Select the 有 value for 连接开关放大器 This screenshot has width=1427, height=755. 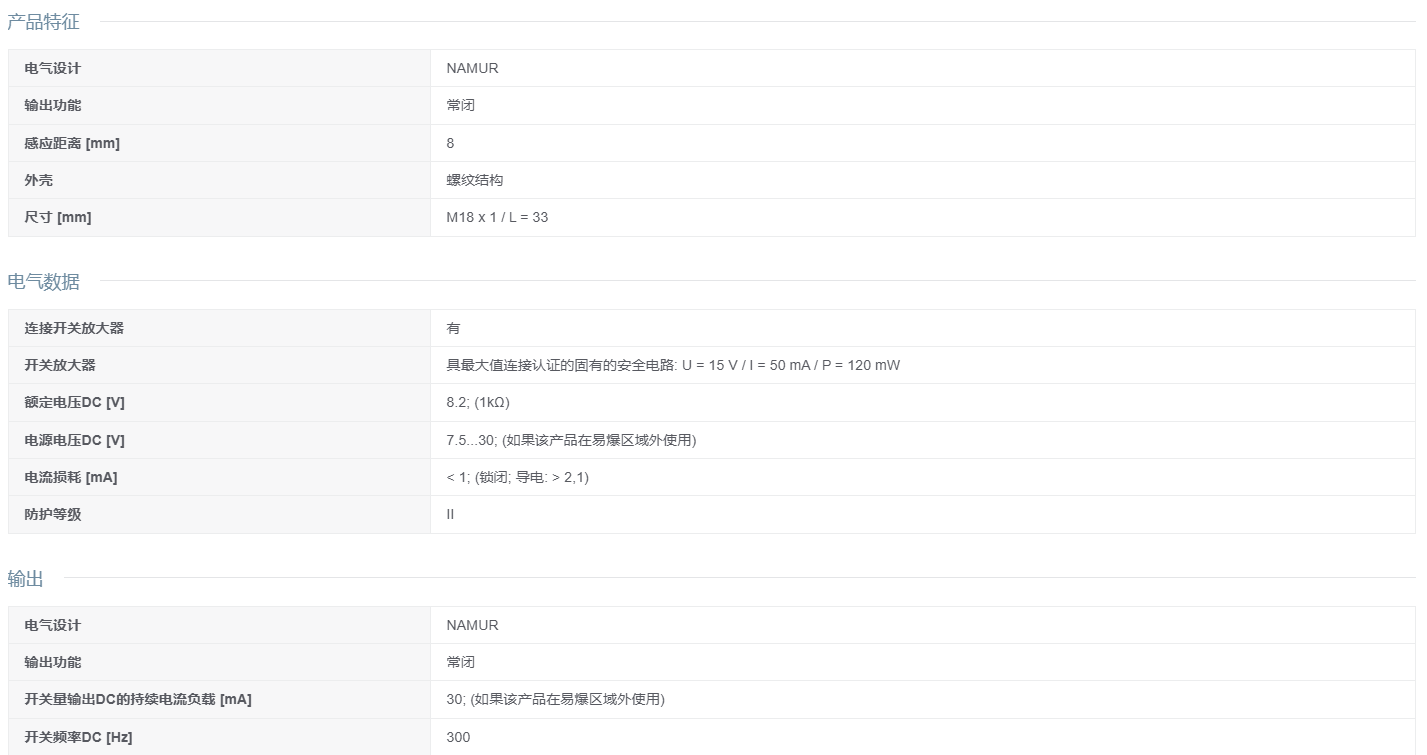click(x=454, y=328)
